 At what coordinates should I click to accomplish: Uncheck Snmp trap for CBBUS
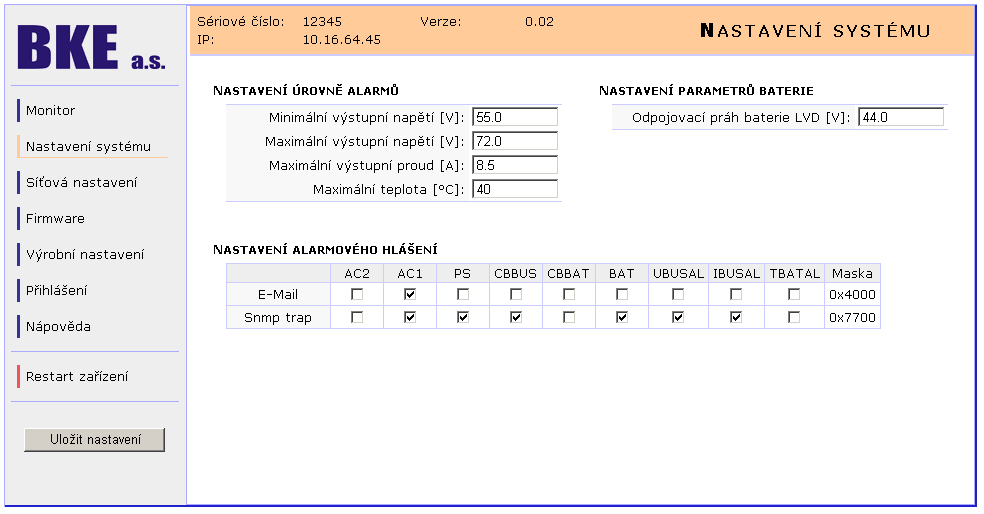tap(515, 317)
